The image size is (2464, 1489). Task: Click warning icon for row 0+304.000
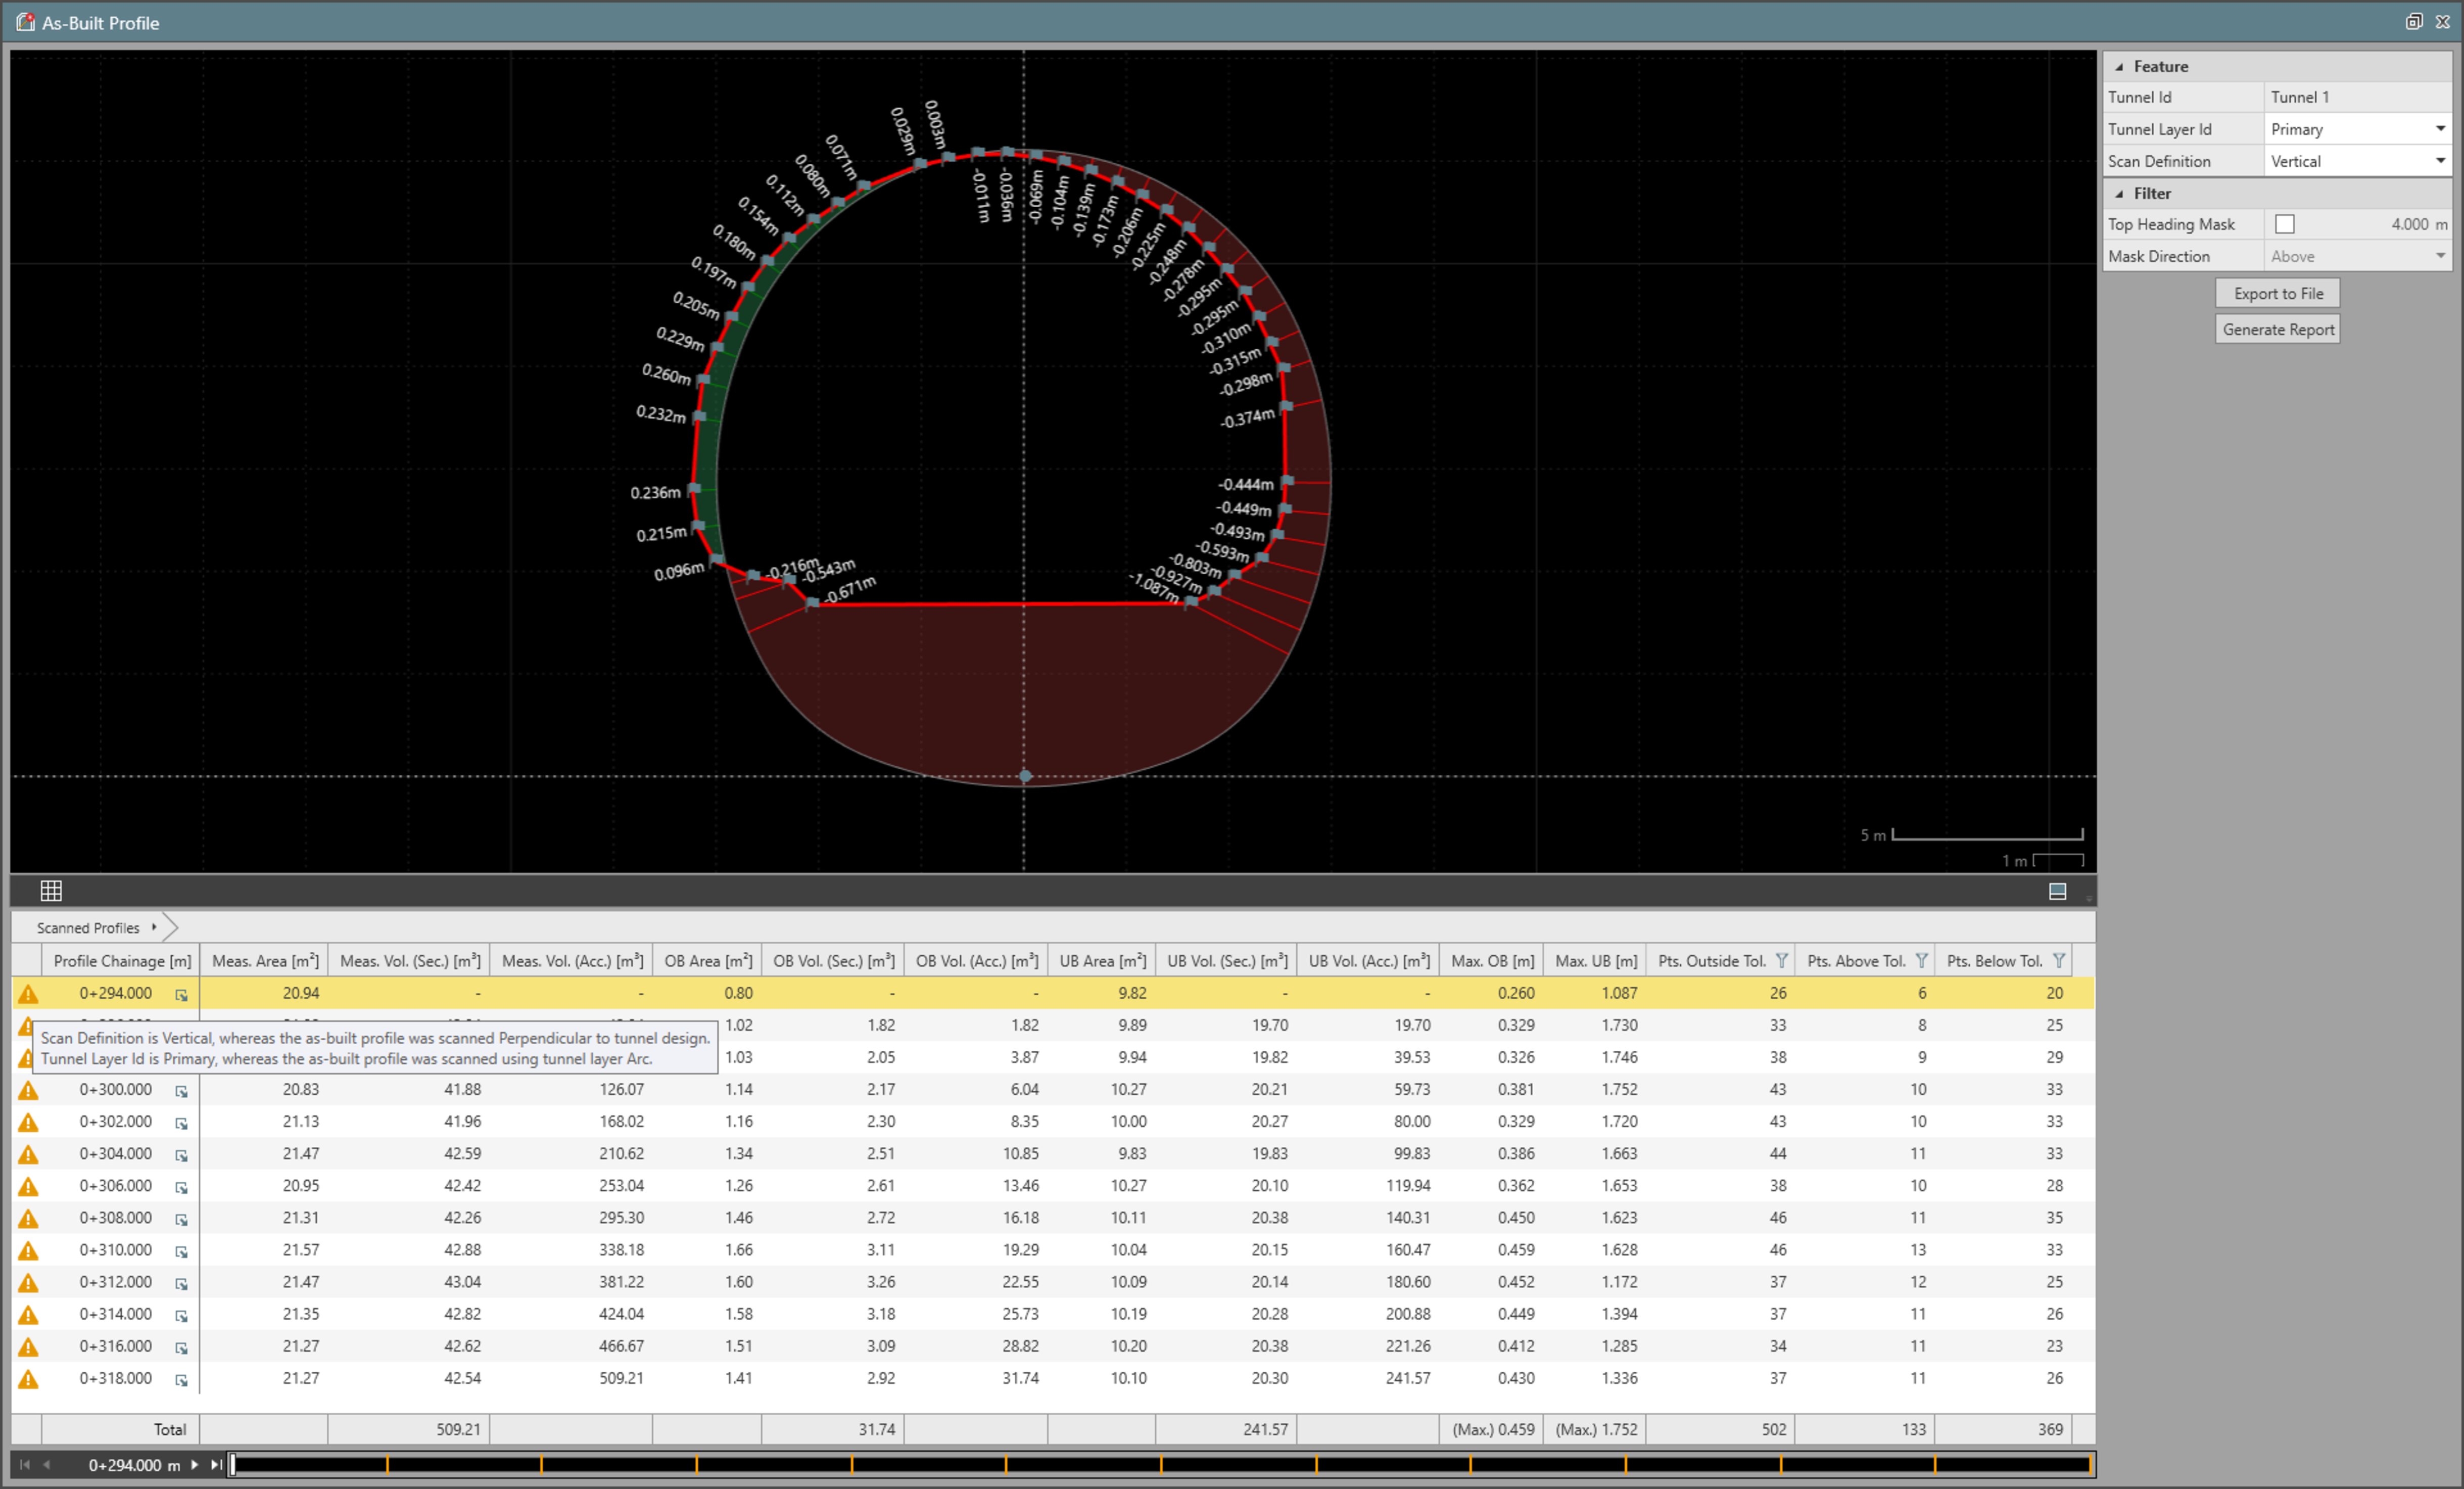(x=28, y=1154)
